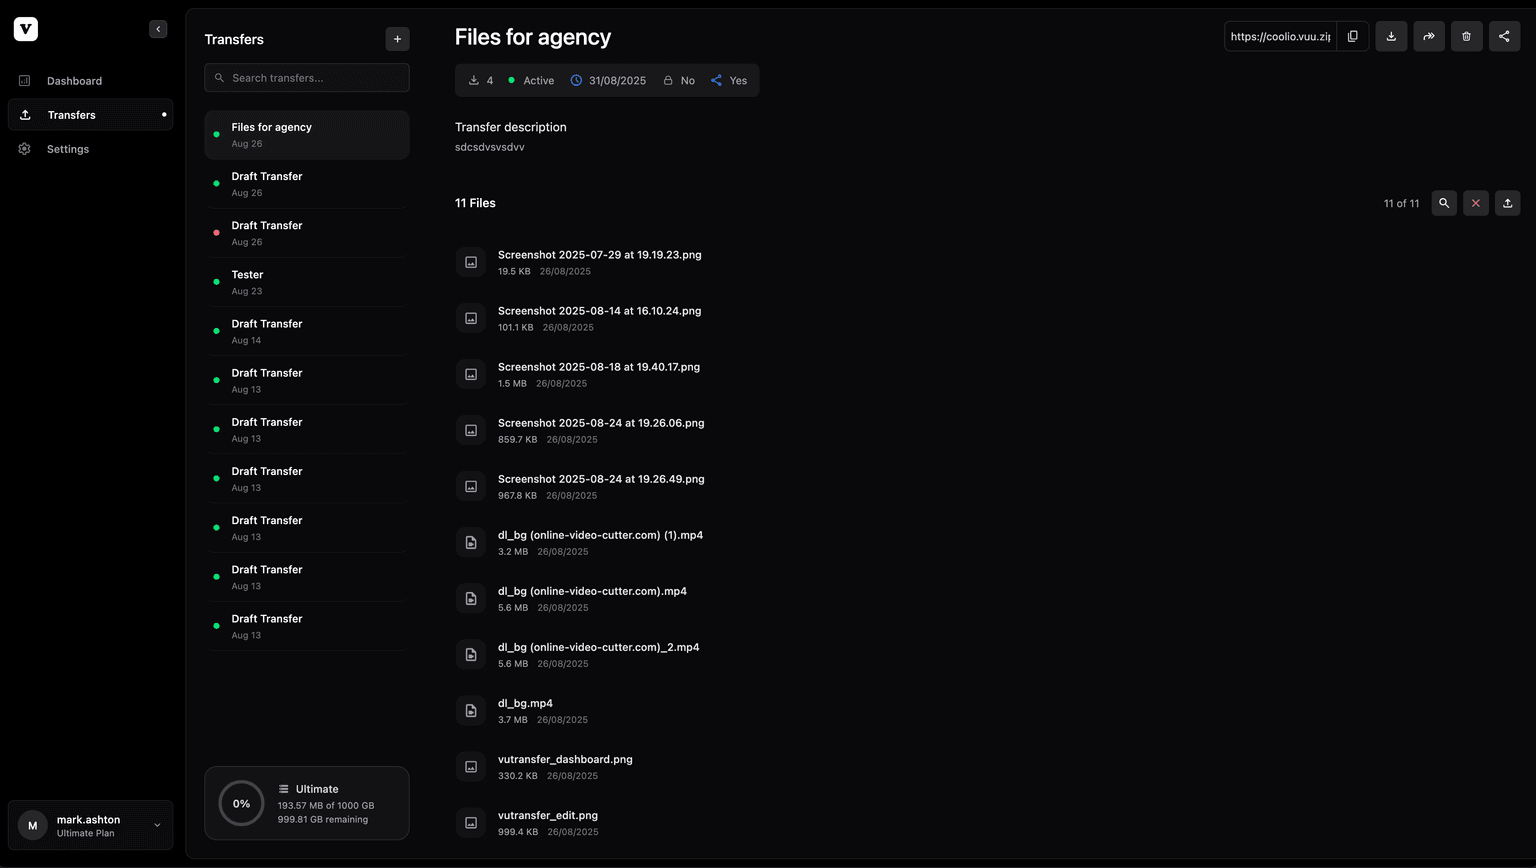The height and width of the screenshot is (868, 1536).
Task: Expand the mark.ashton account menu
Action: tap(157, 825)
